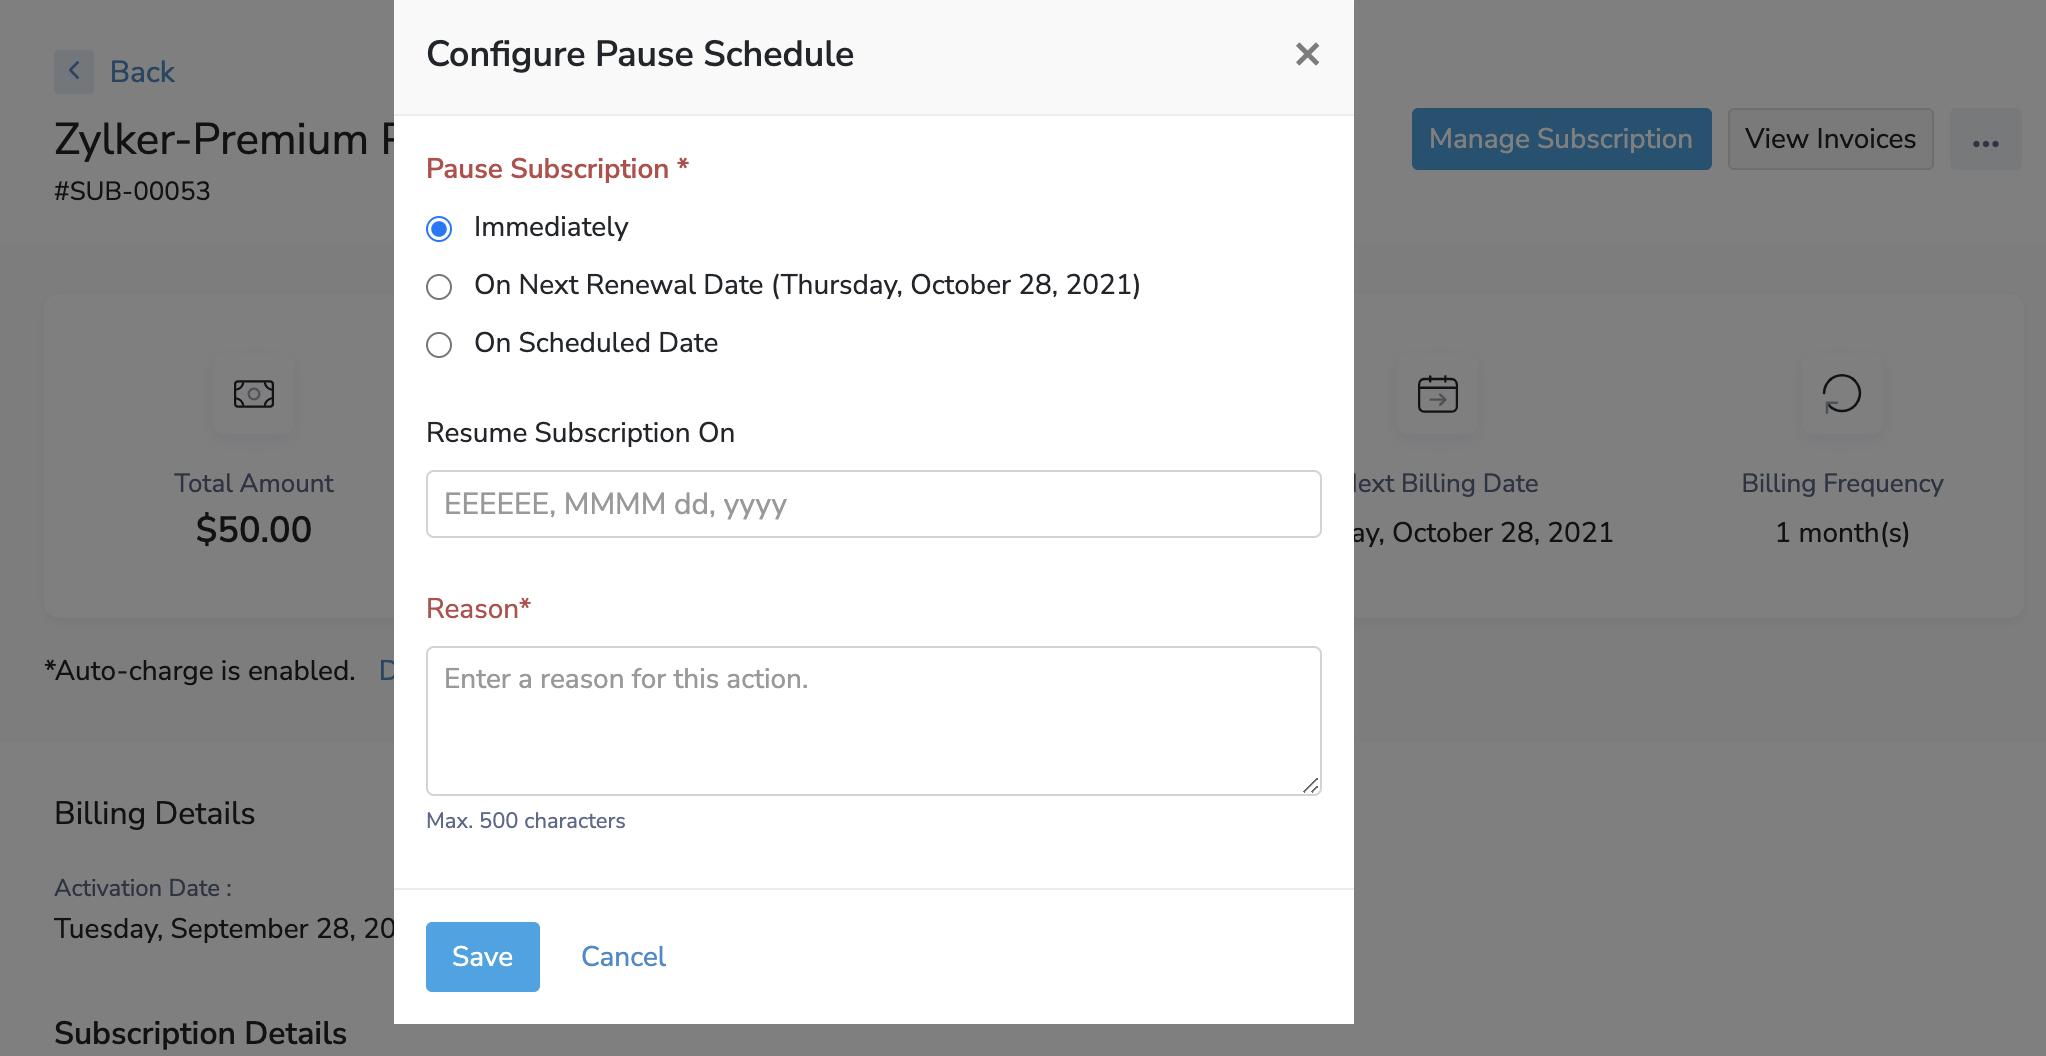
Task: Click the On Scheduled Date label
Action: (596, 343)
